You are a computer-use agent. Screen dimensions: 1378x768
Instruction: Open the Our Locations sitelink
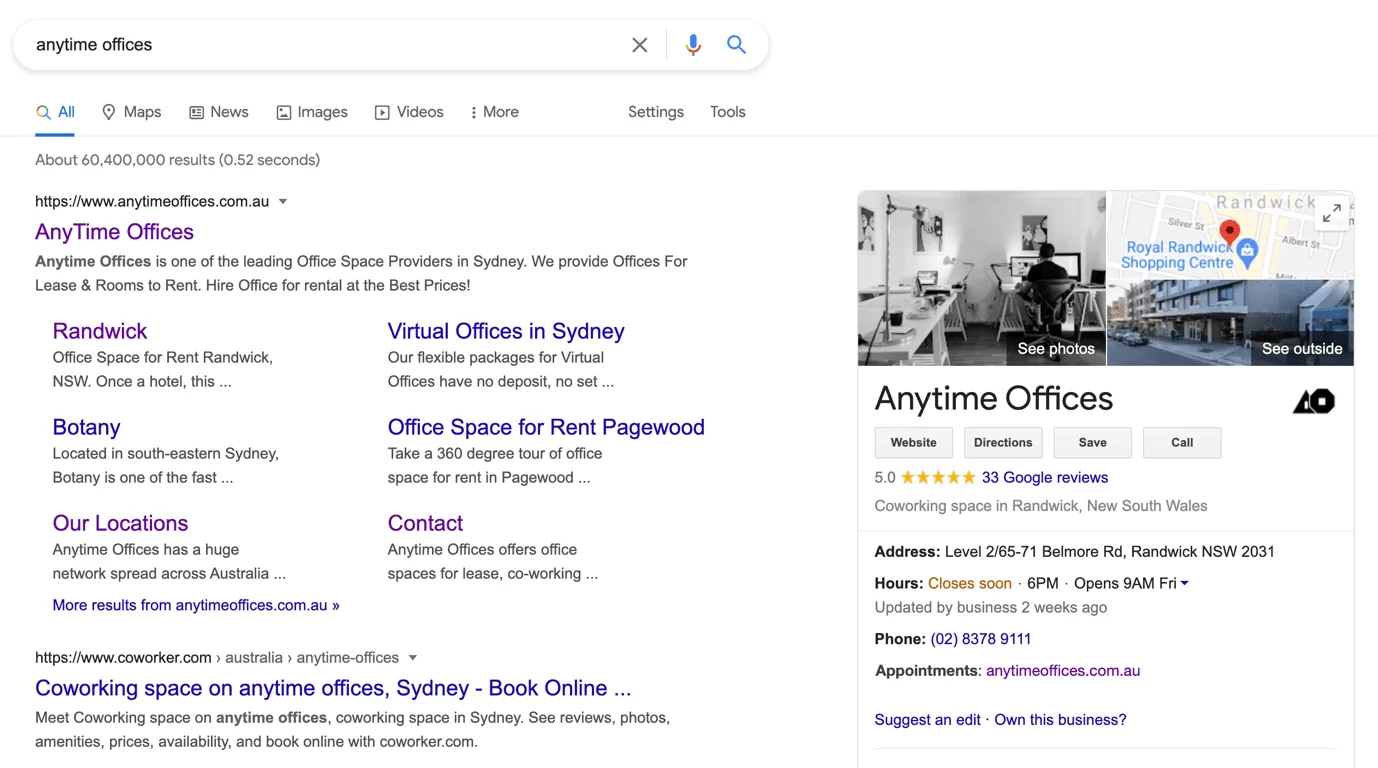point(120,523)
